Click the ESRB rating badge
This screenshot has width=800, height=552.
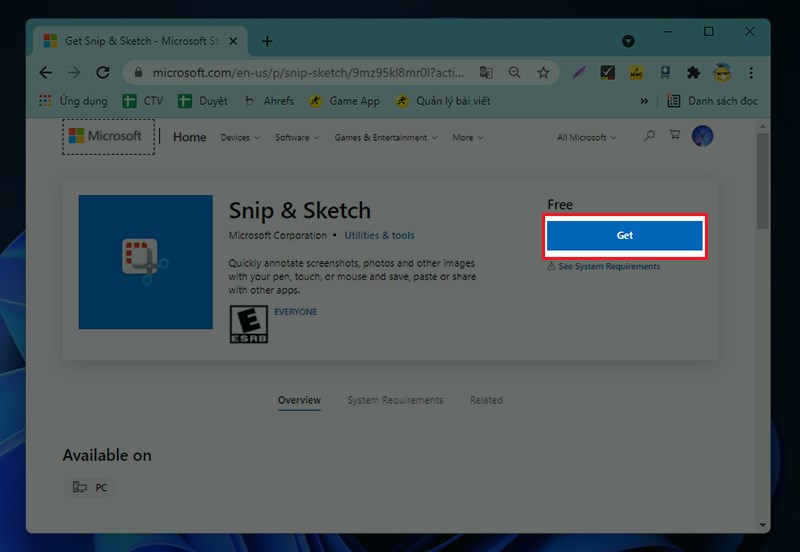coord(248,324)
